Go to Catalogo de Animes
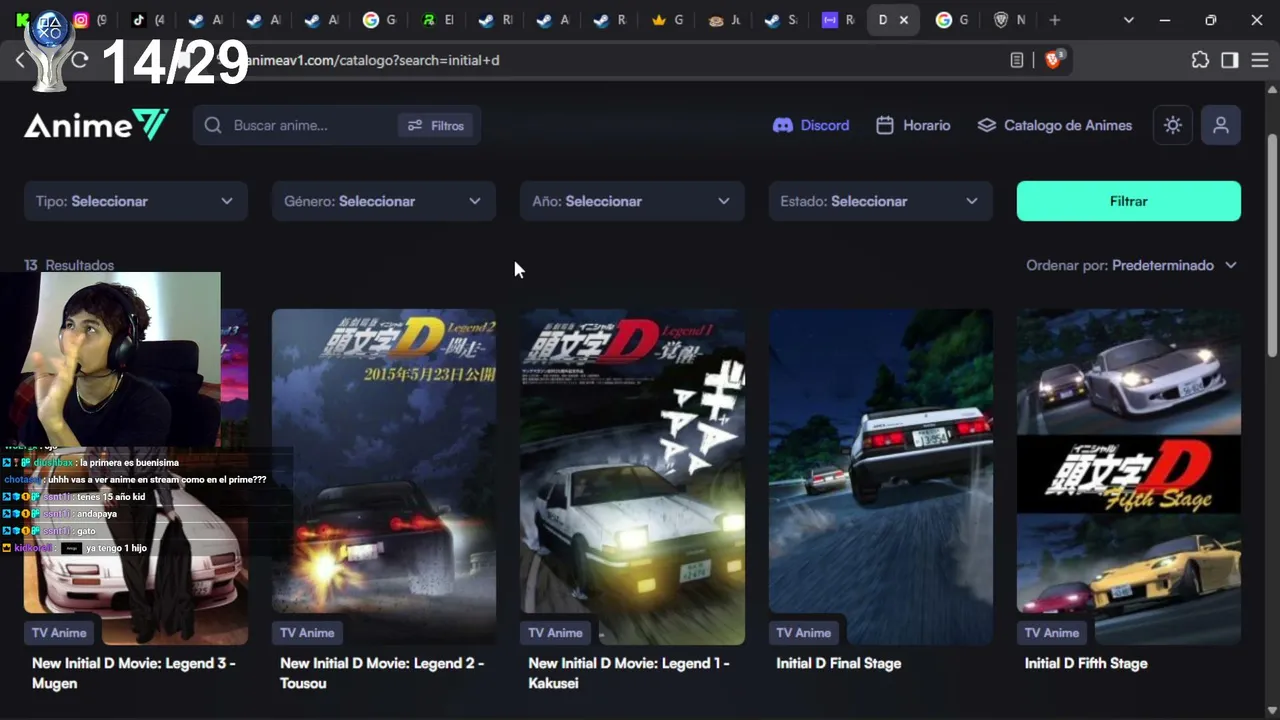This screenshot has width=1280, height=720. [x=1055, y=125]
